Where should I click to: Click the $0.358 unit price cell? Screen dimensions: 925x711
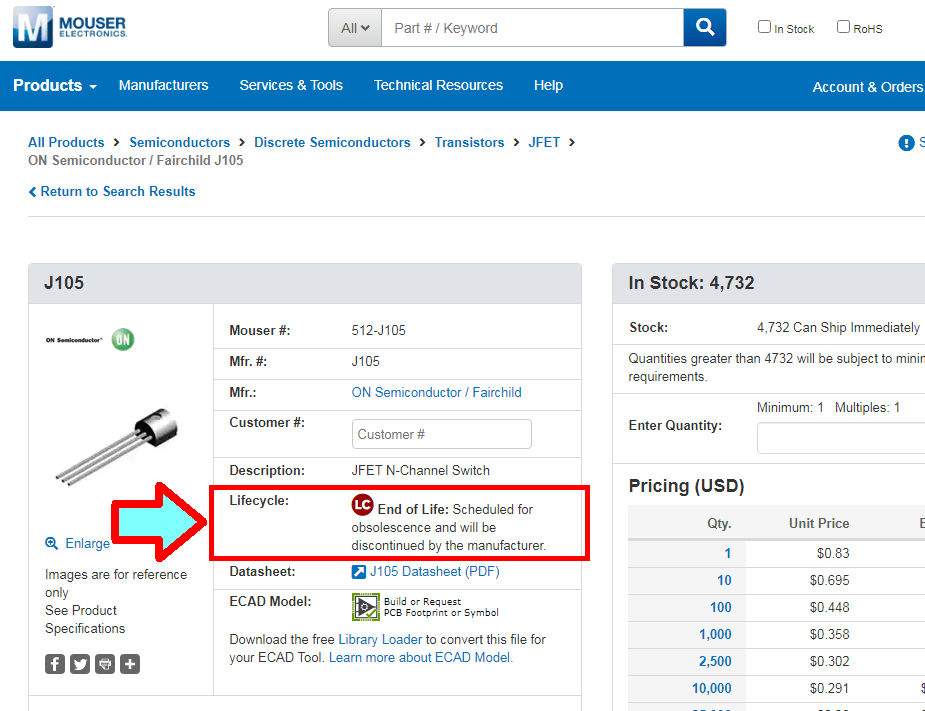click(829, 635)
